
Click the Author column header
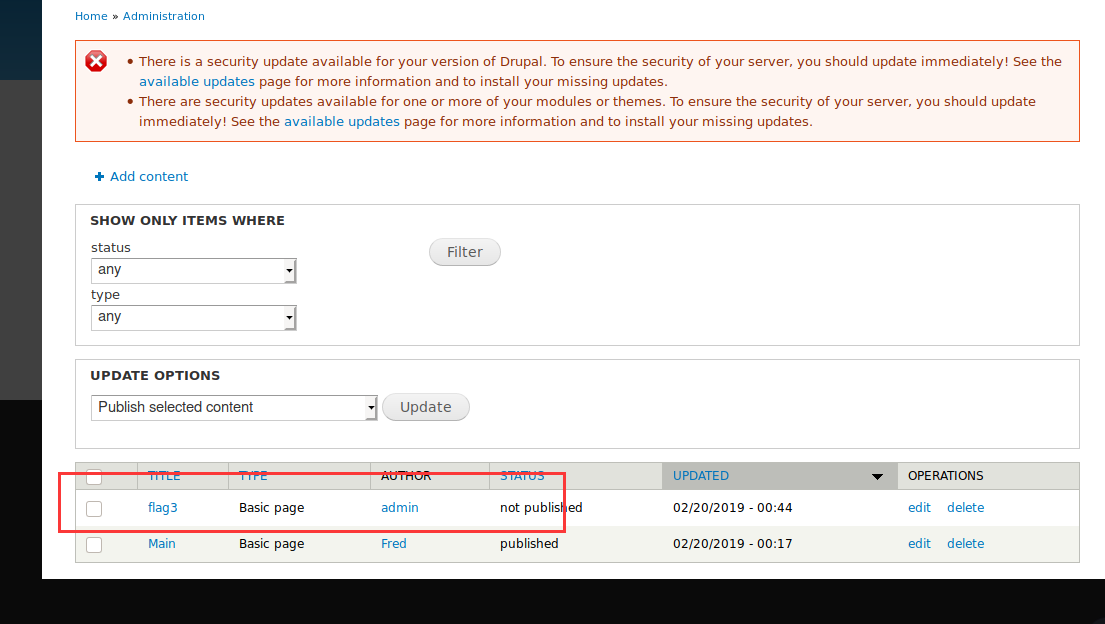(x=406, y=476)
